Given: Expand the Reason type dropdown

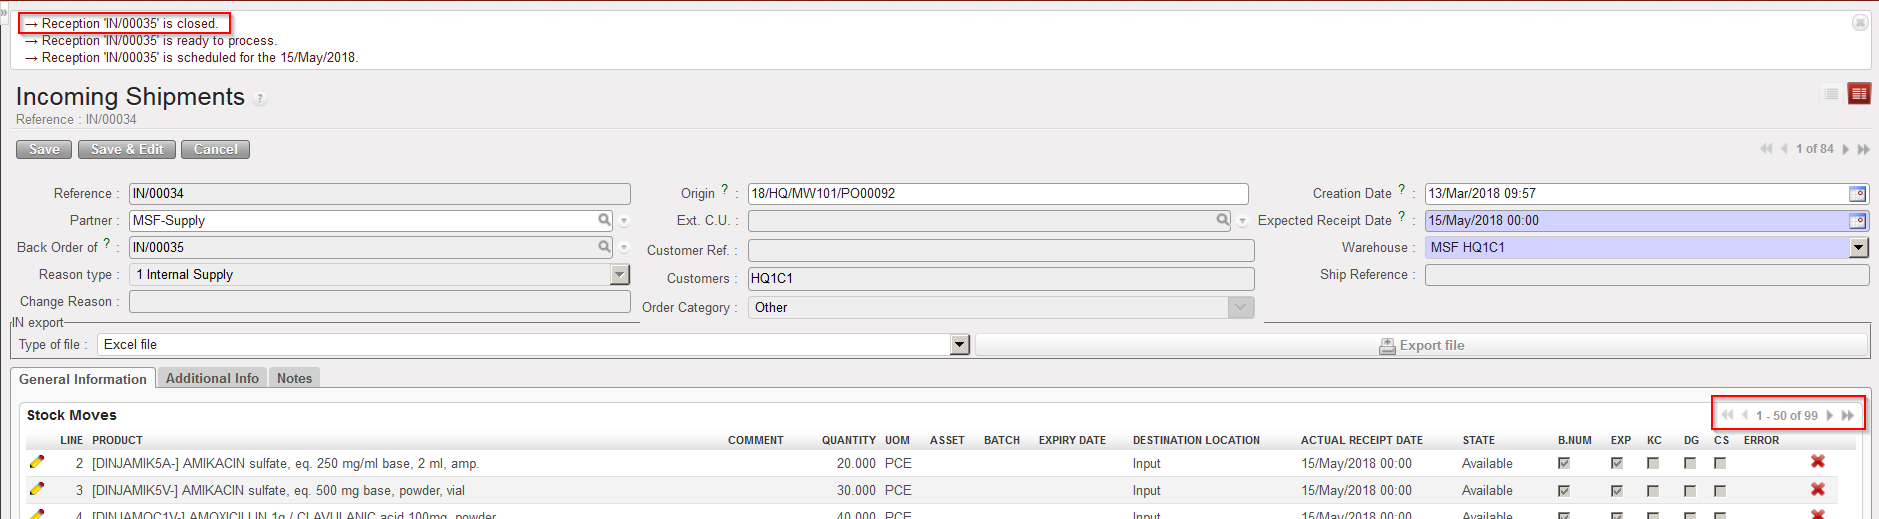Looking at the screenshot, I should (620, 274).
